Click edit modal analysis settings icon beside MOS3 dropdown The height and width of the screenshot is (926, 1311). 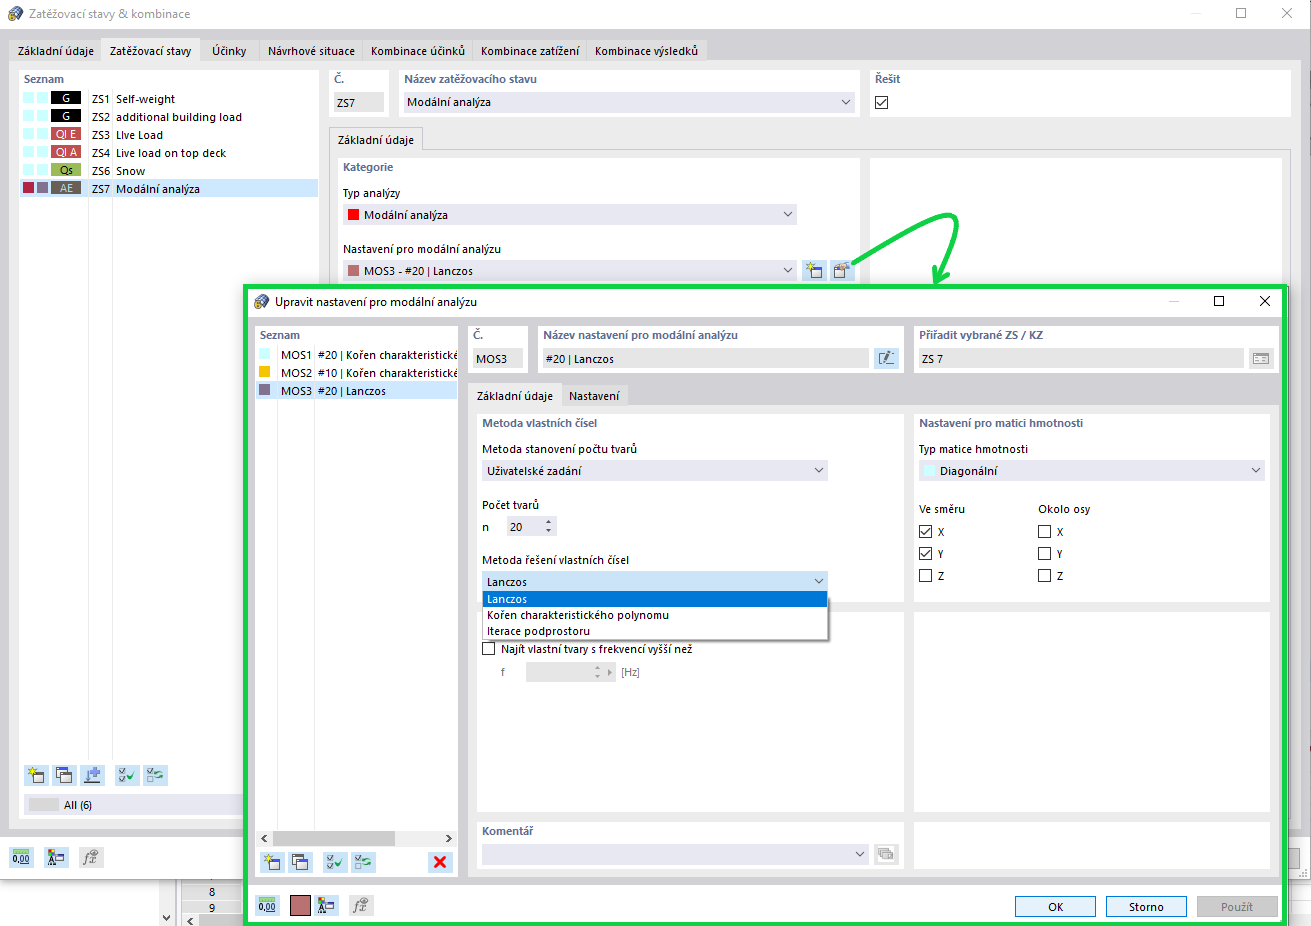pos(842,270)
